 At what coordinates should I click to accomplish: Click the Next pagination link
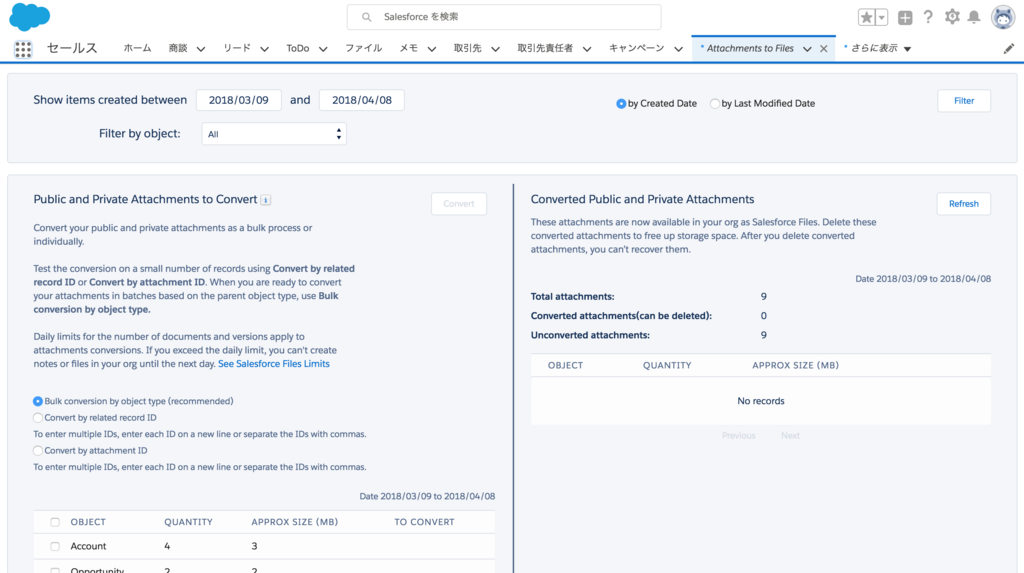pyautogui.click(x=790, y=435)
